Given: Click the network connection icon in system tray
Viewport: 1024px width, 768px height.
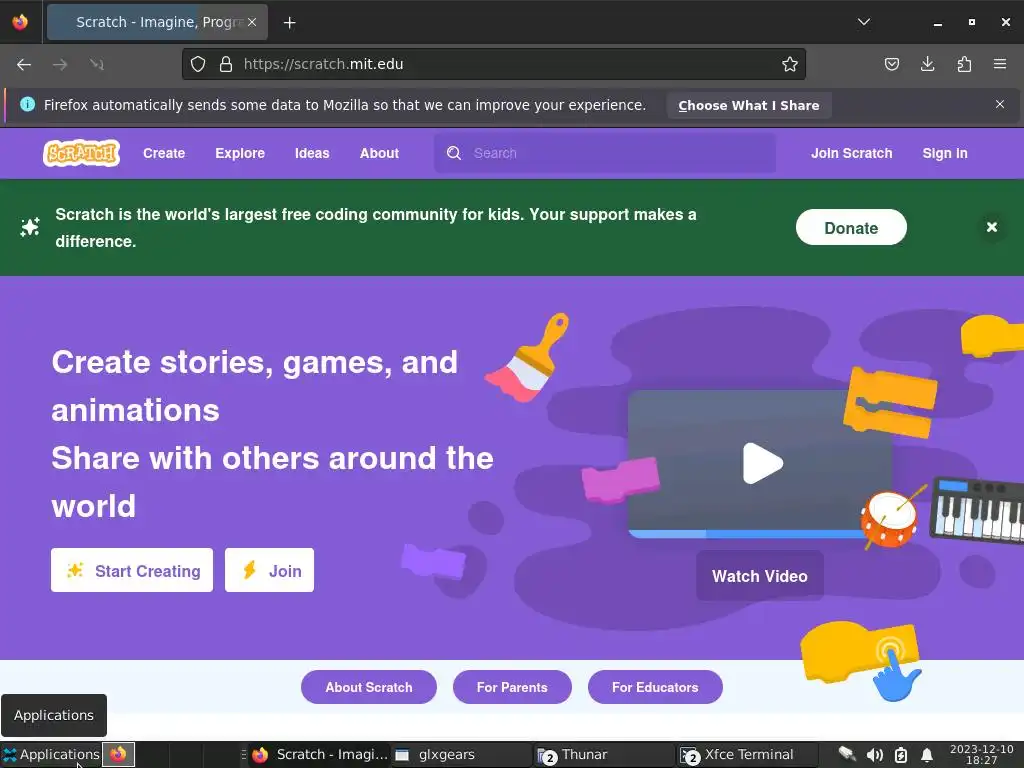Looking at the screenshot, I should (847, 754).
